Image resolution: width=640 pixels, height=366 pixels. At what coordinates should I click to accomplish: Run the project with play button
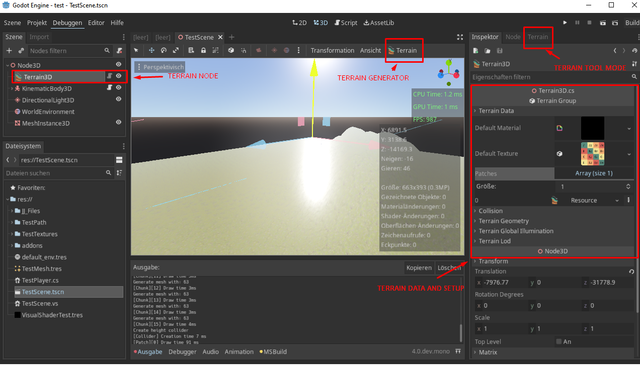(565, 23)
